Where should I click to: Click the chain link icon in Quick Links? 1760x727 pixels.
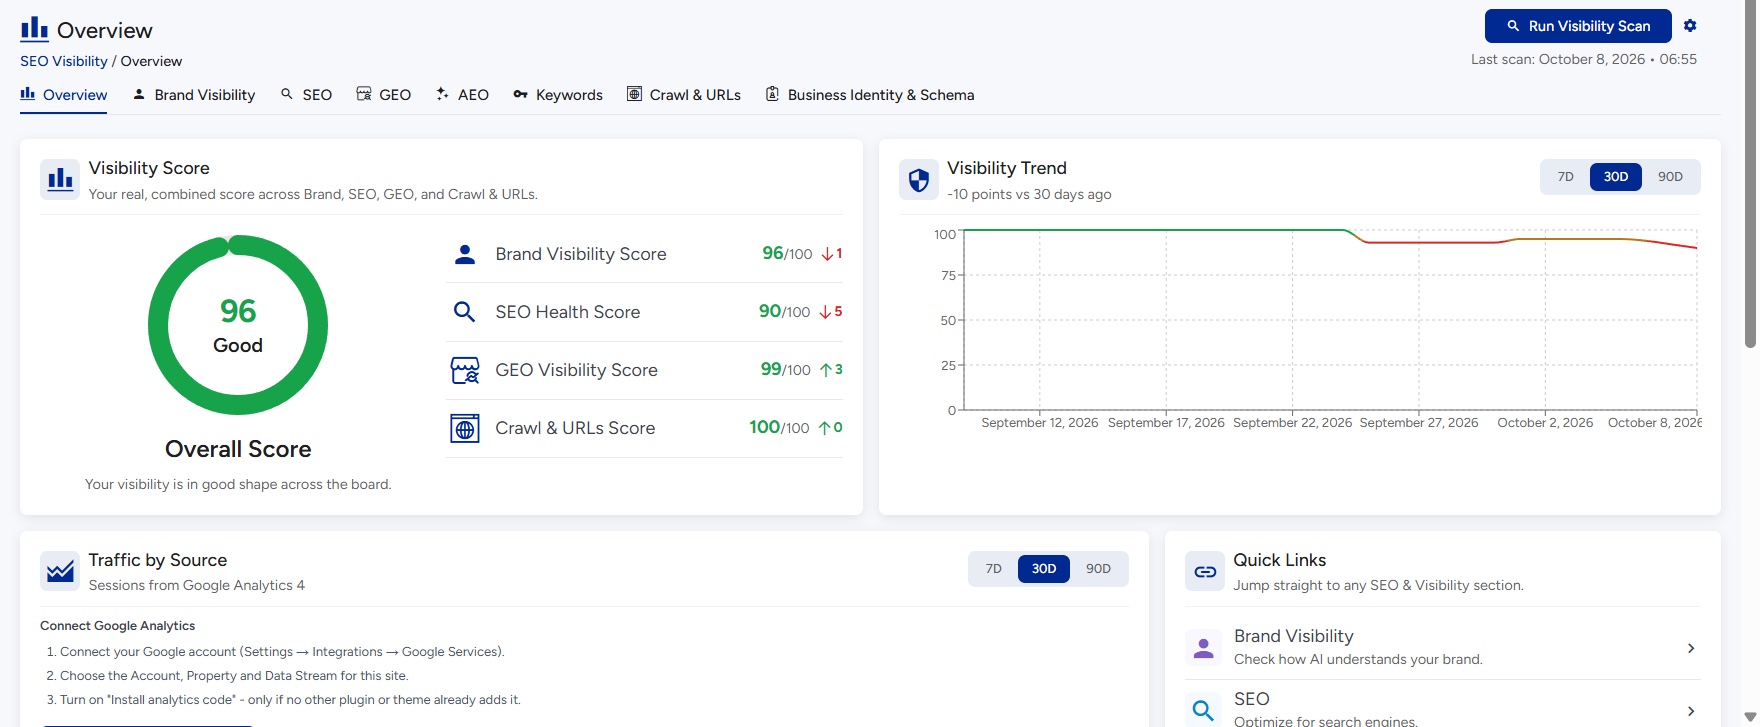pos(1205,571)
